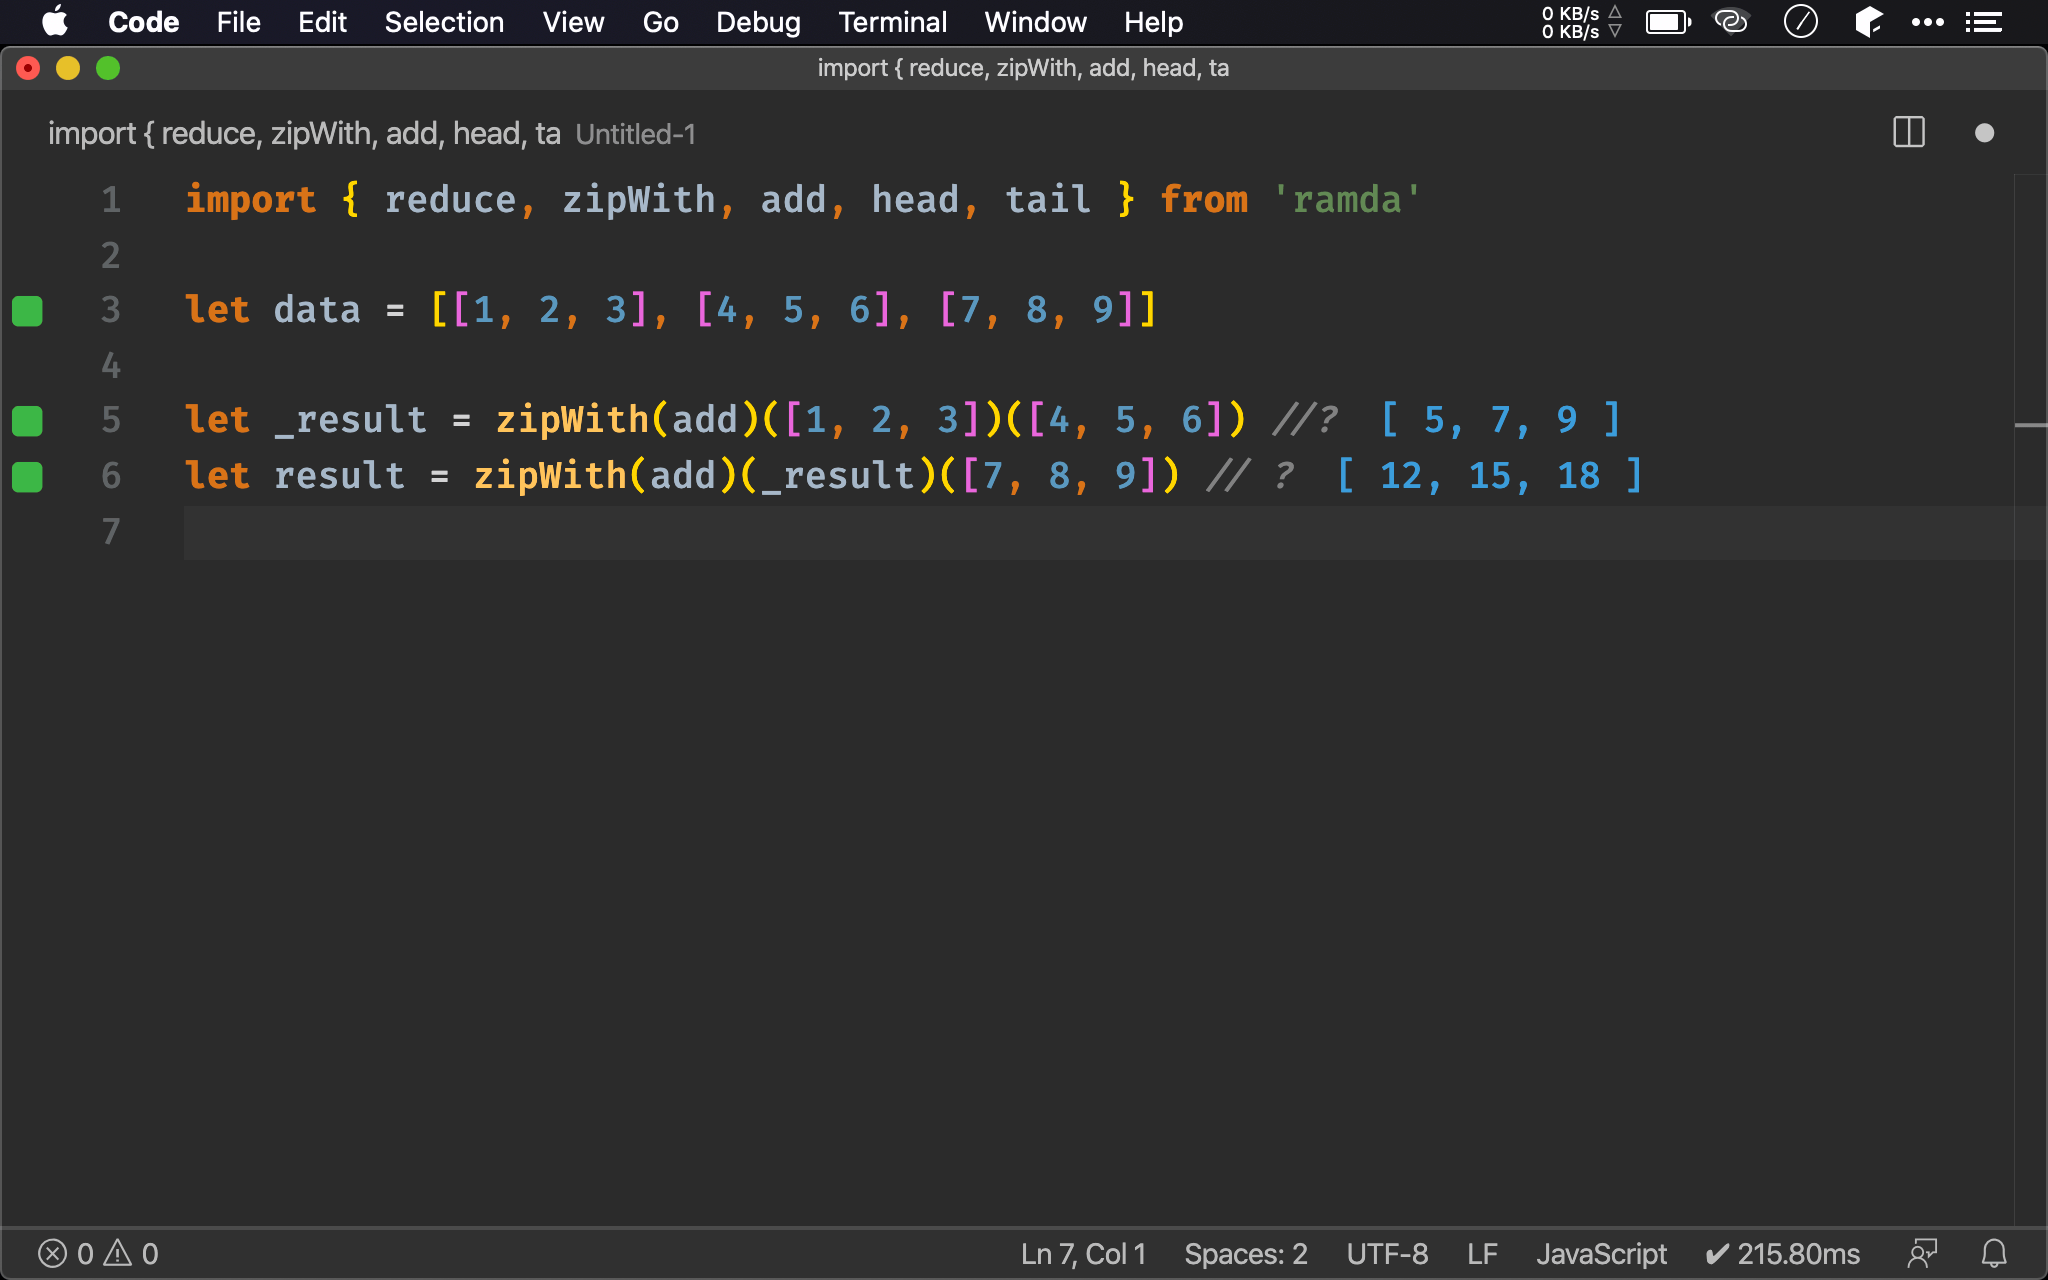Click the circled slash menu bar icon
Viewport: 2048px width, 1280px height.
[1800, 22]
